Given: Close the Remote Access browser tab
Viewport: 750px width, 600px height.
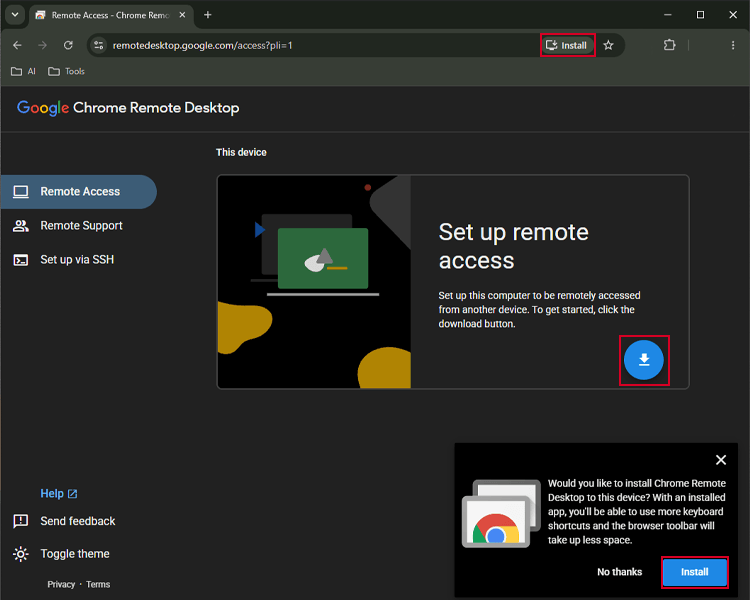Looking at the screenshot, I should click(x=182, y=15).
